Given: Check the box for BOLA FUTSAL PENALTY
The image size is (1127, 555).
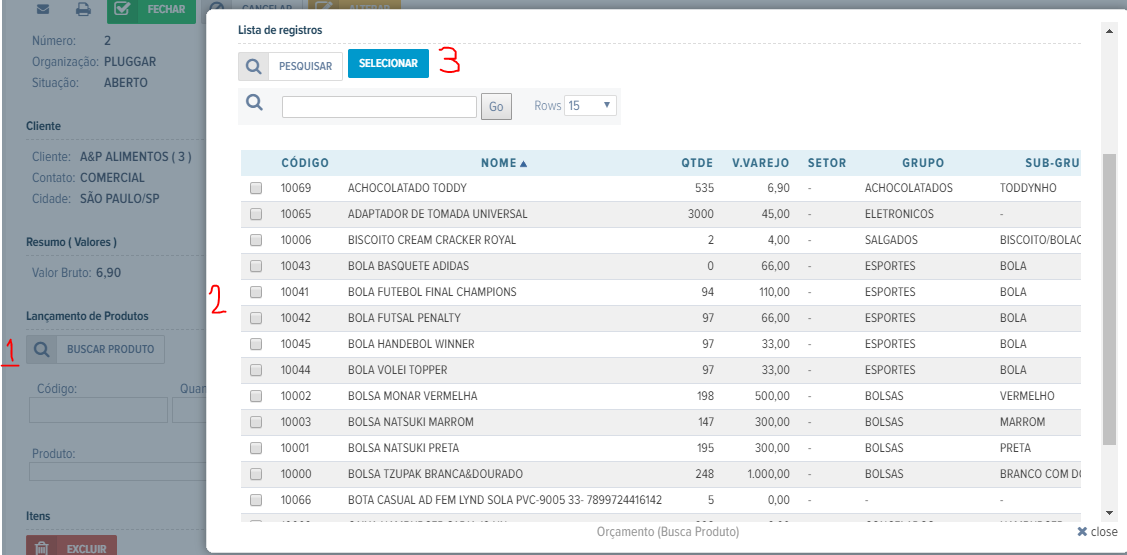Looking at the screenshot, I should (256, 318).
